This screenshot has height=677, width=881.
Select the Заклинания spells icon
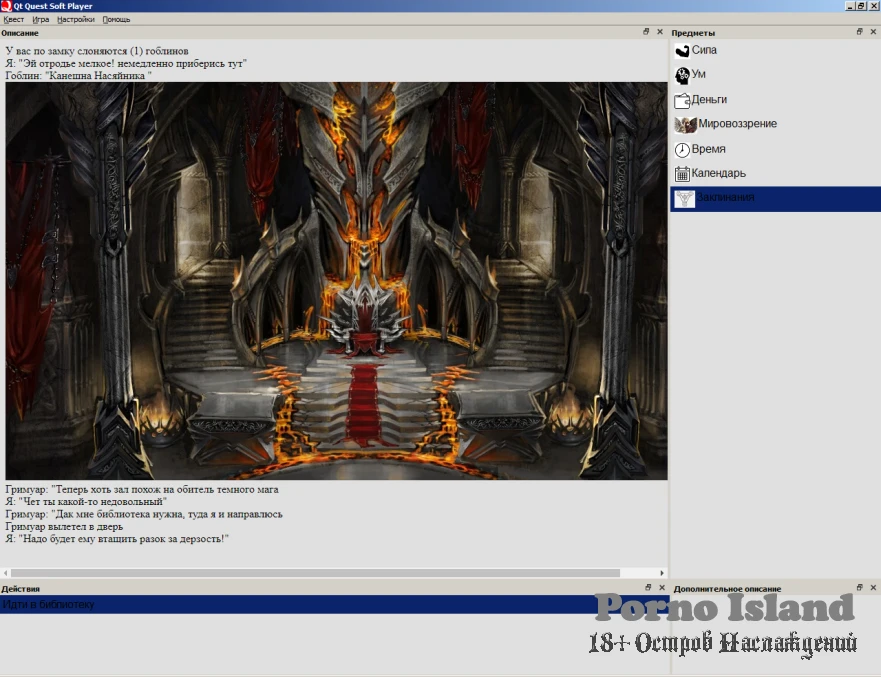684,198
